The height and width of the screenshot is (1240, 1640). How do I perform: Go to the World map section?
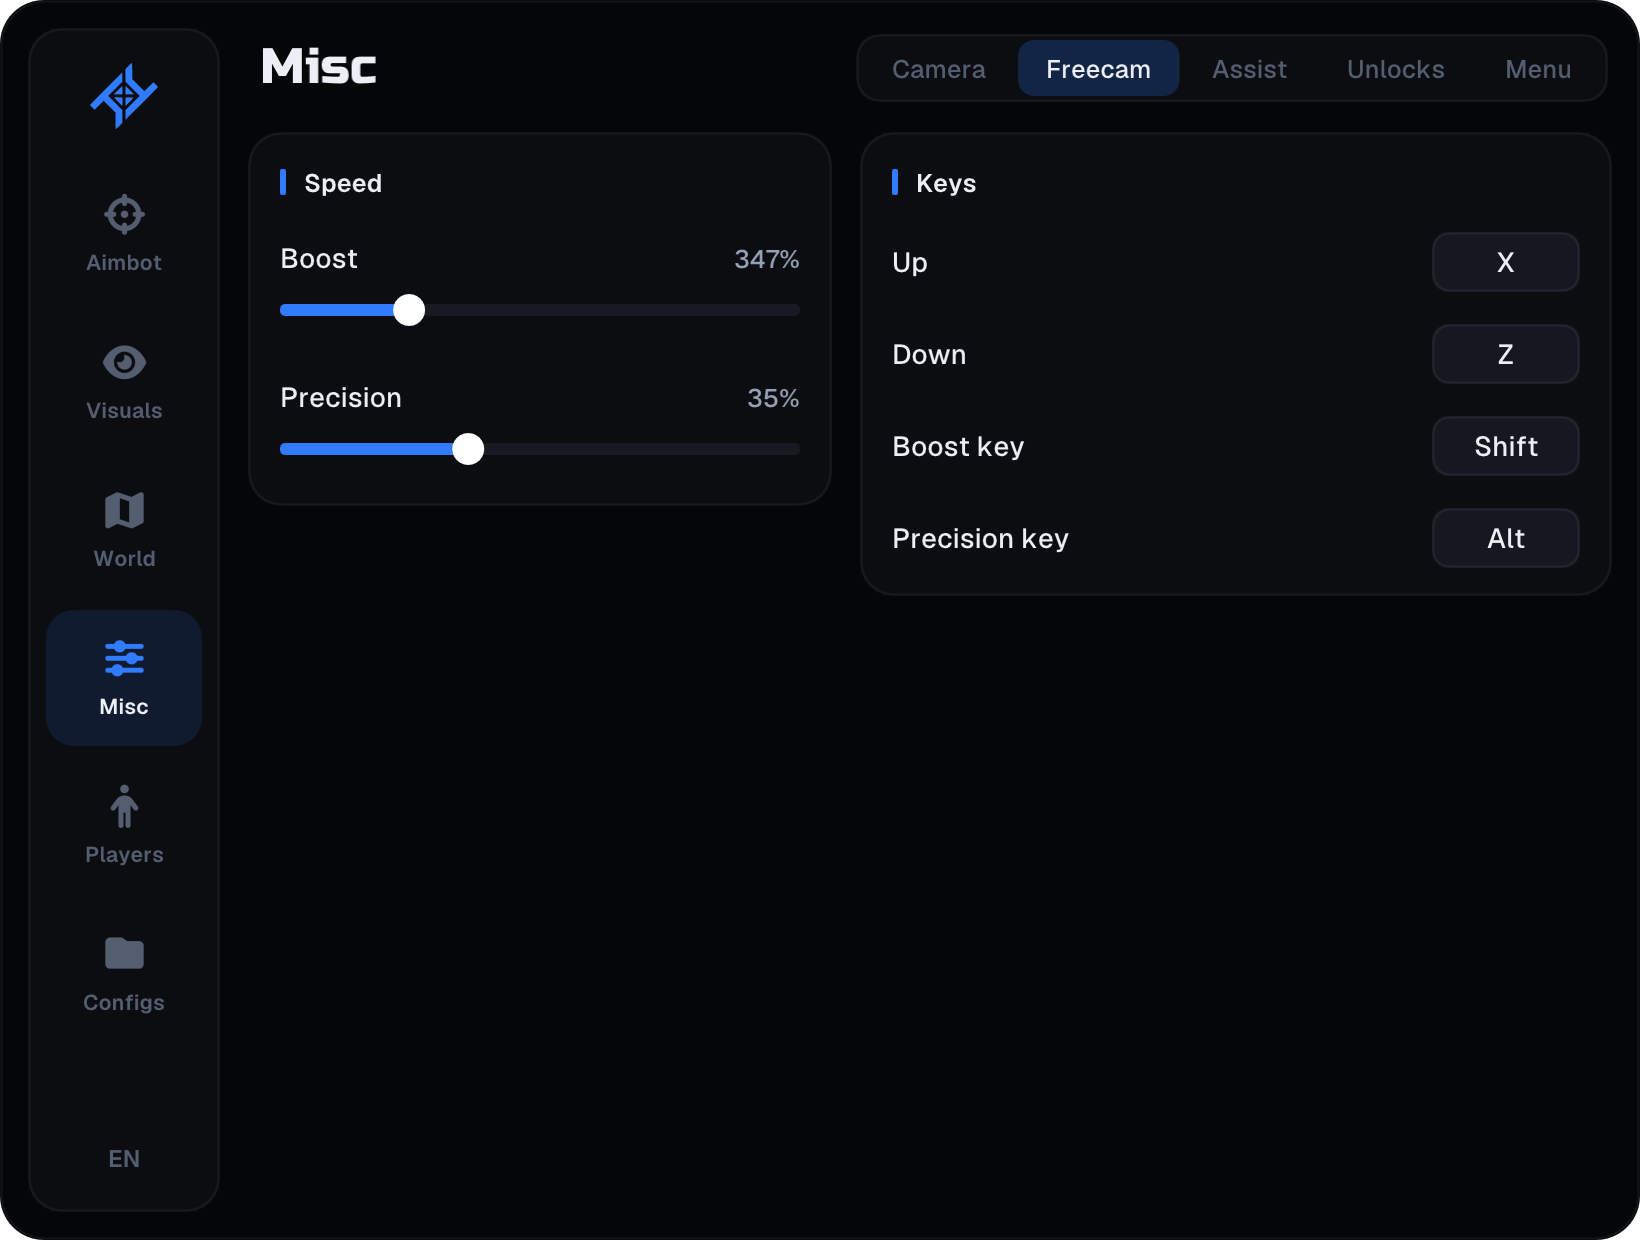(x=124, y=530)
